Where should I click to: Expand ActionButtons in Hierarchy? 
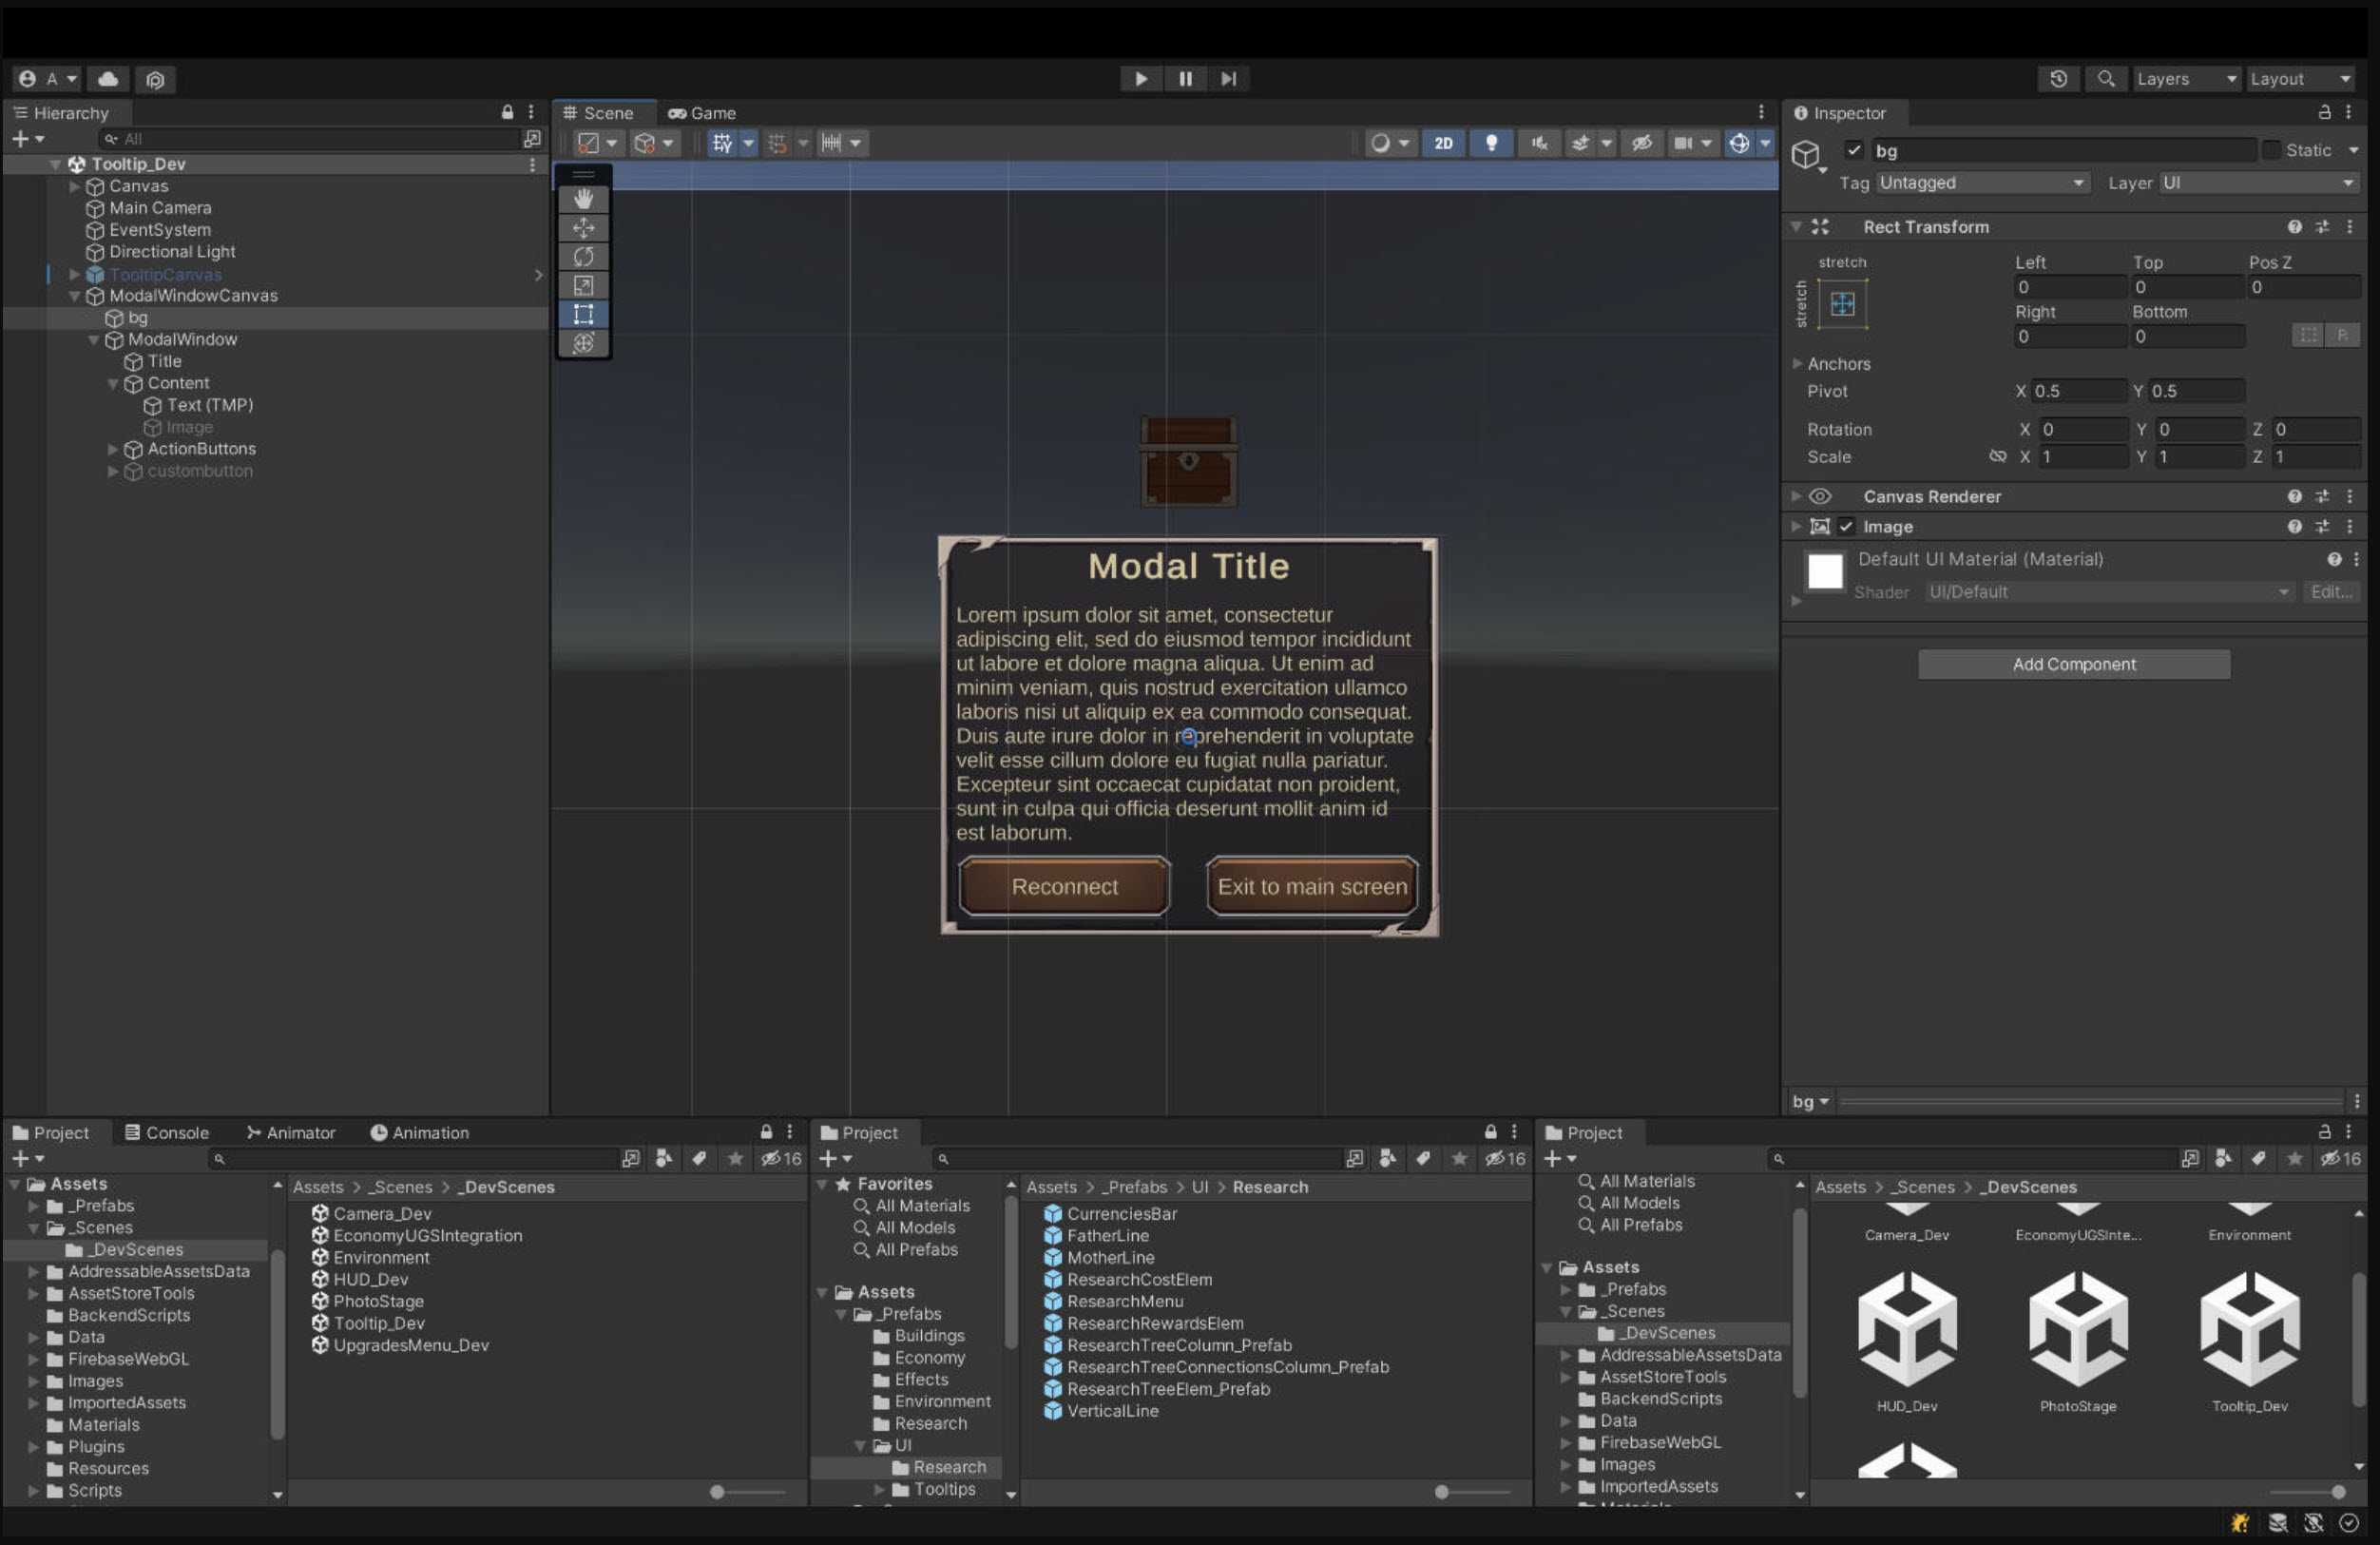tap(112, 450)
